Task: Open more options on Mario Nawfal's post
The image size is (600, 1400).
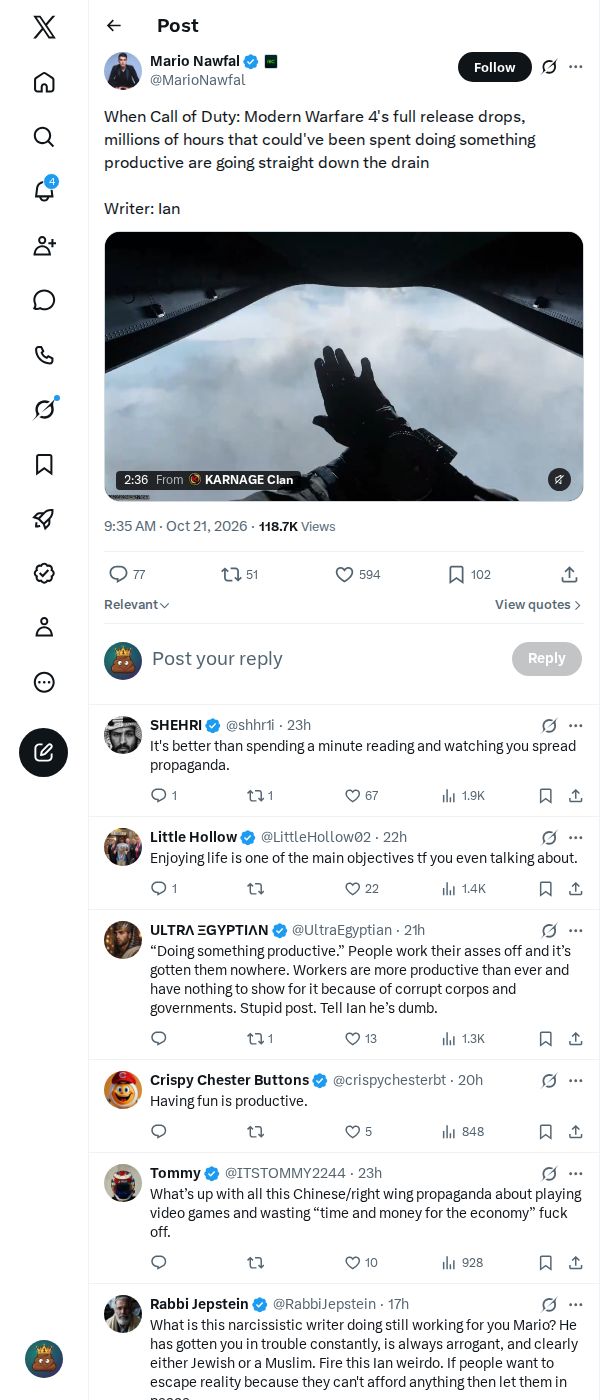Action: (576, 67)
